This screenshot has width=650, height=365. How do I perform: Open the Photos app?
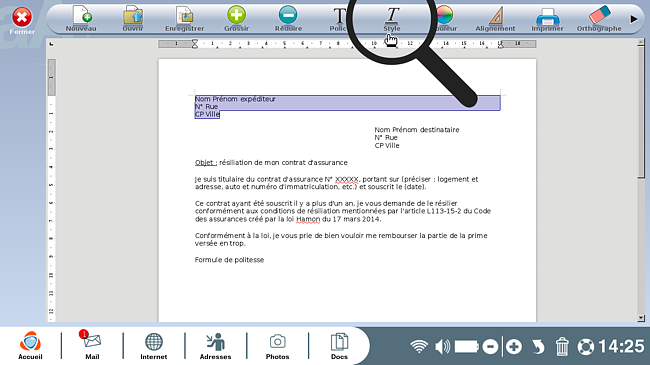pyautogui.click(x=277, y=345)
